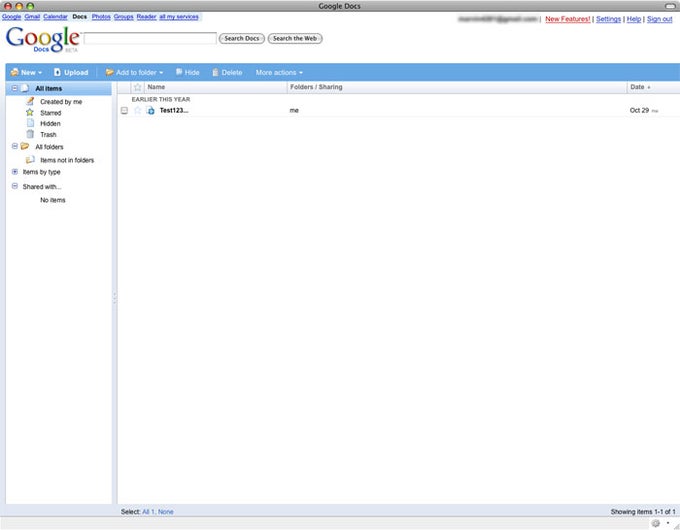The width and height of the screenshot is (680, 530).
Task: Open all my services link
Action: click(x=179, y=16)
